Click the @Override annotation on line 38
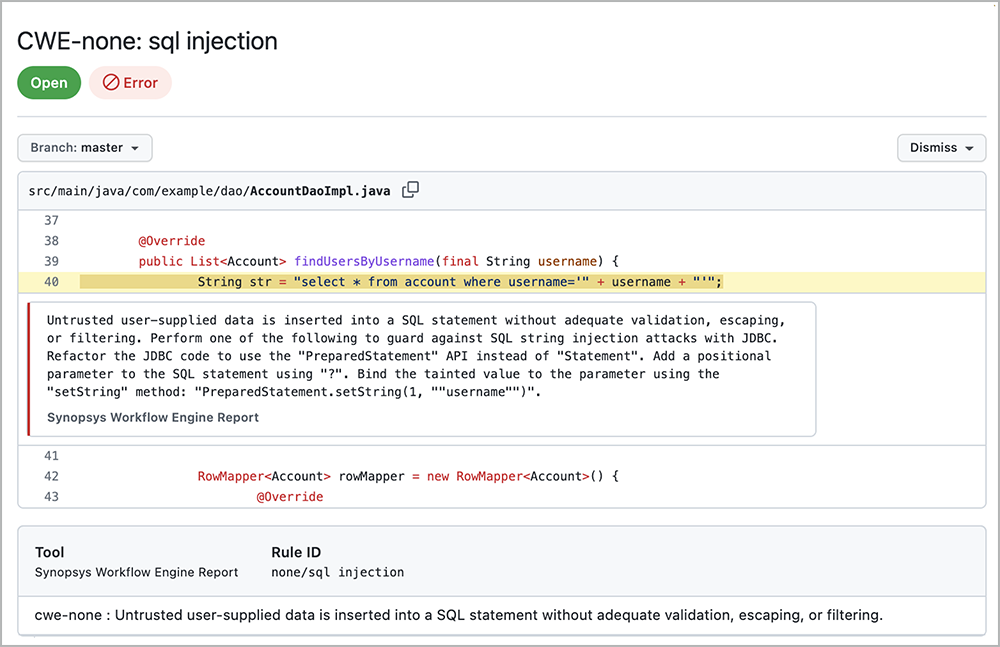This screenshot has width=1000, height=647. (172, 241)
